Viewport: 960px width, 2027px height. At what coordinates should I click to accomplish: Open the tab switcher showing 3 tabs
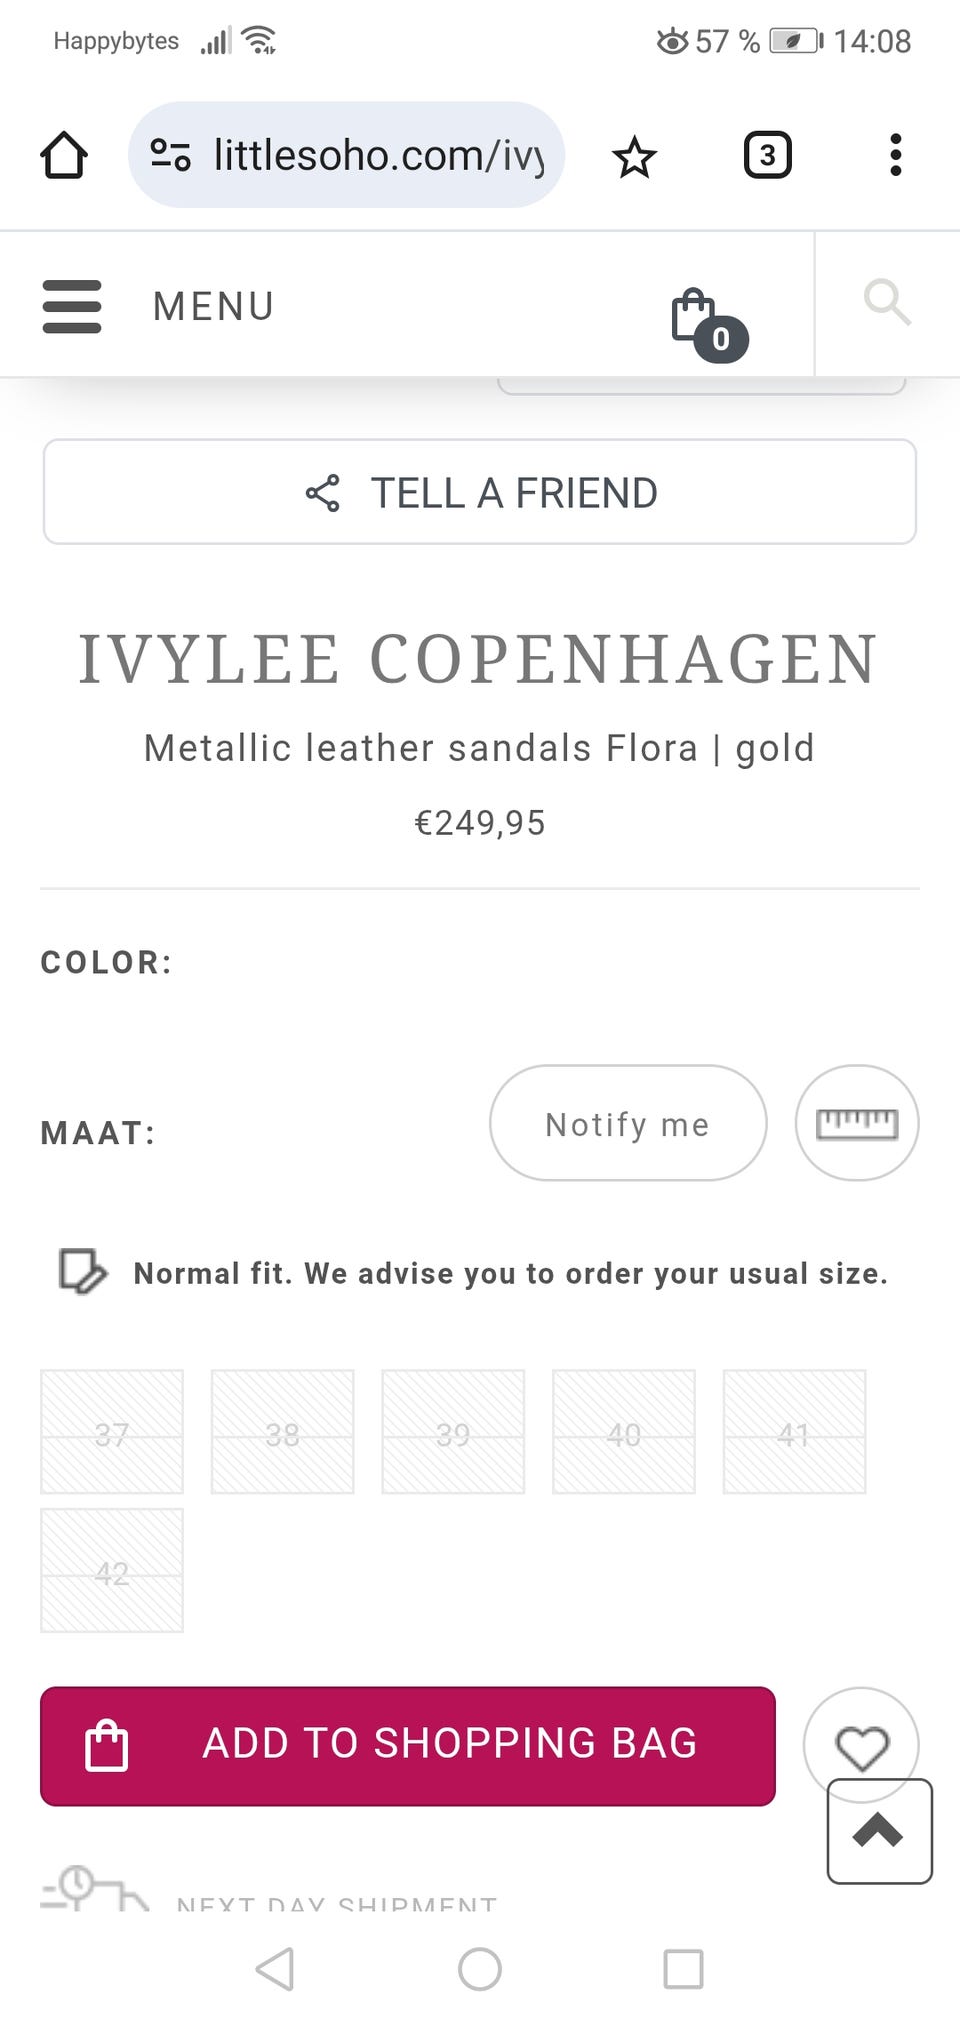coord(767,156)
